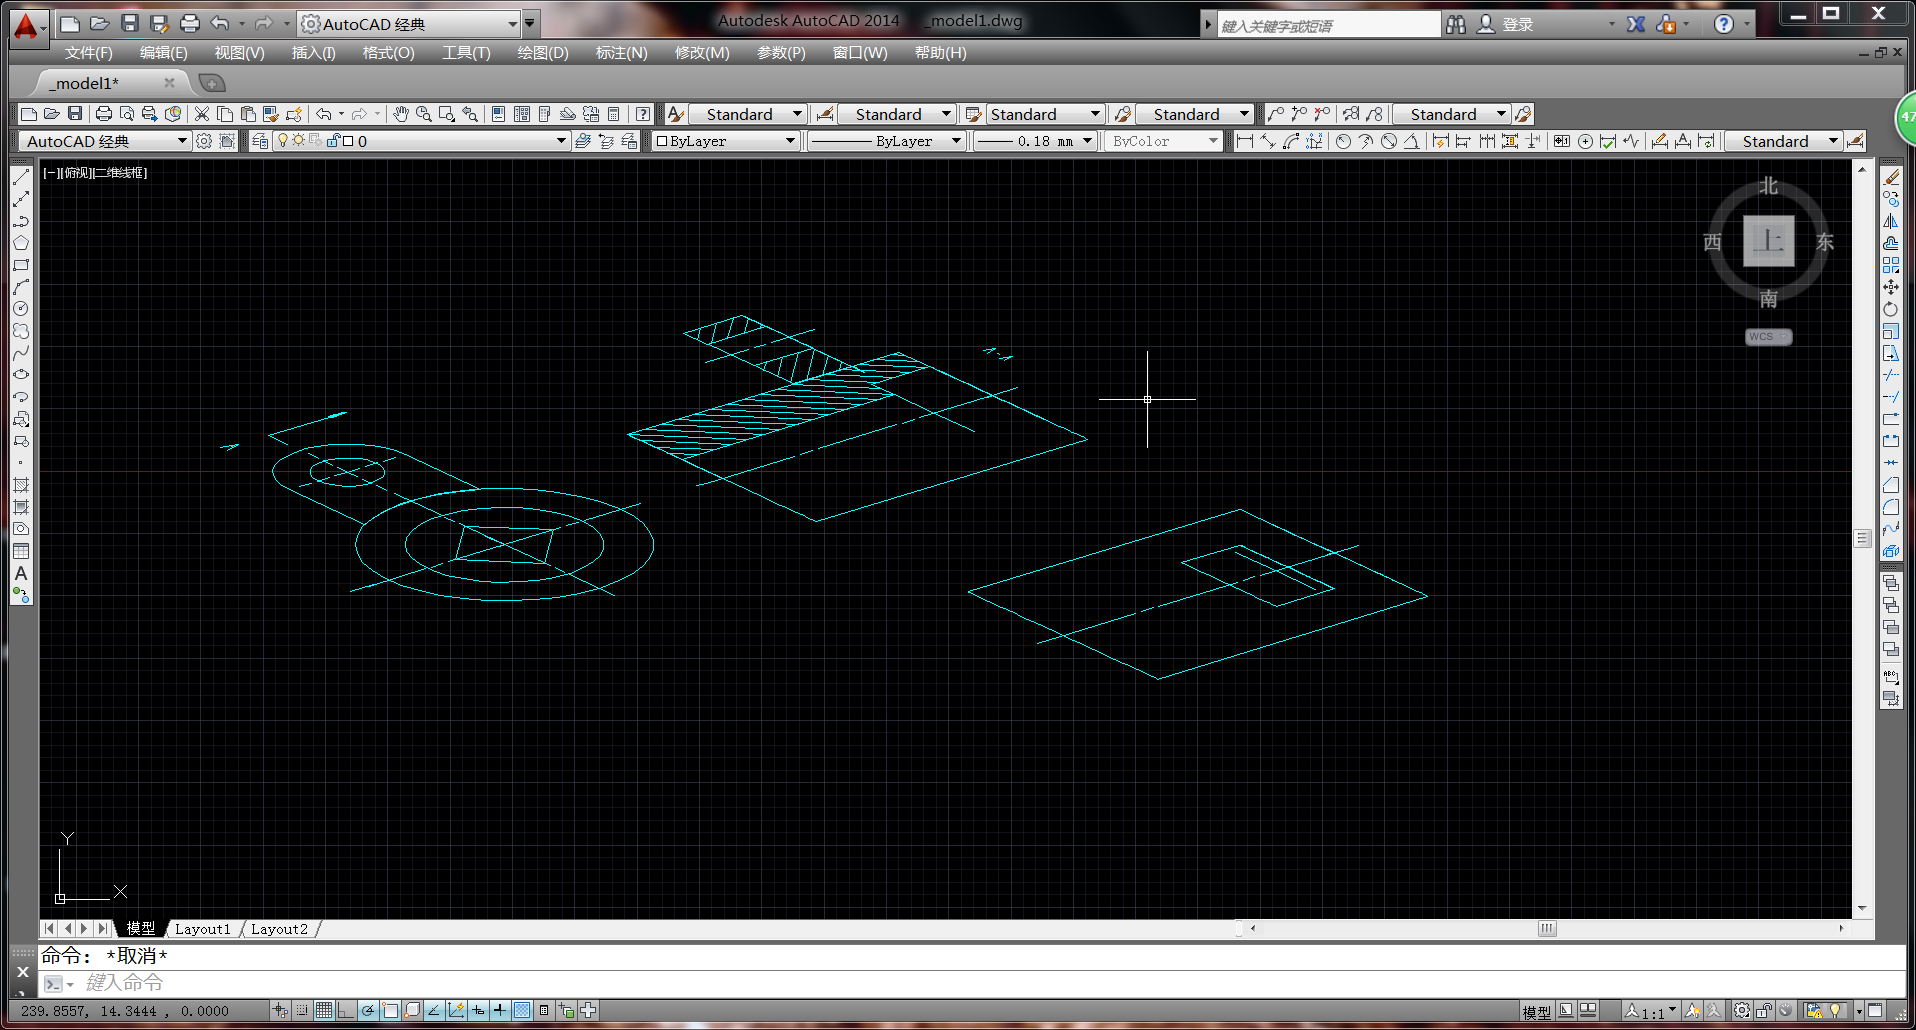Toggle Ortho mode in status bar
This screenshot has height=1030, width=1916.
pyautogui.click(x=346, y=1010)
